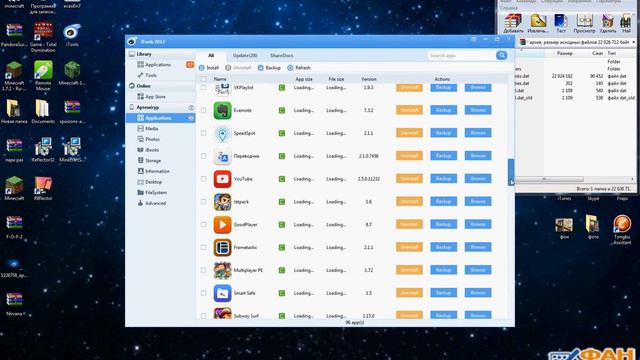This screenshot has width=640, height=360.
Task: Click the Переводчик translator app icon
Action: pyautogui.click(x=222, y=156)
